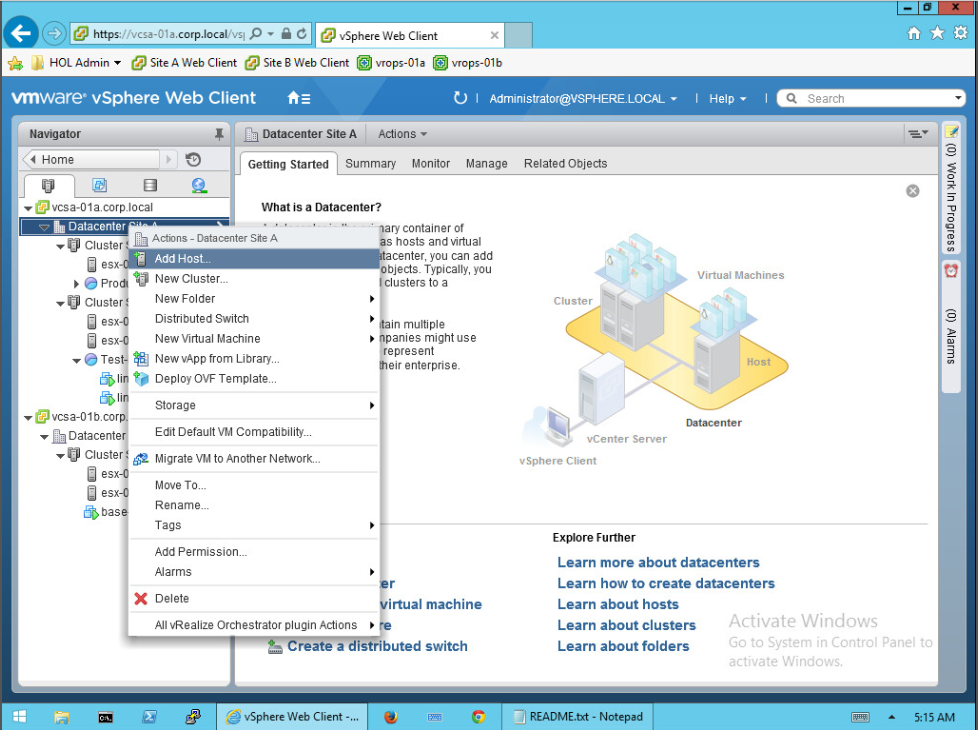Pin the Navigator panel
This screenshot has width=978, height=730.
[x=218, y=134]
